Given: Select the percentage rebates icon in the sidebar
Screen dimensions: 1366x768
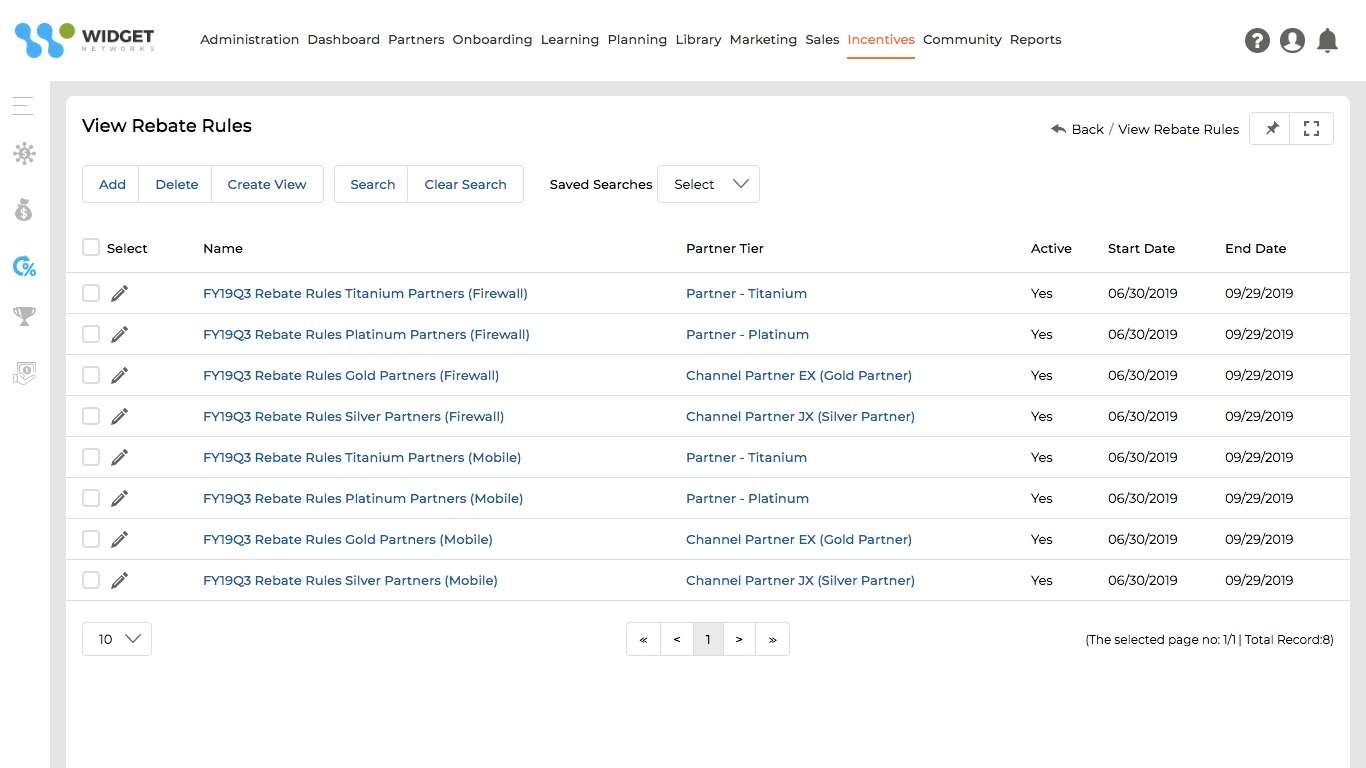Looking at the screenshot, I should tap(23, 266).
